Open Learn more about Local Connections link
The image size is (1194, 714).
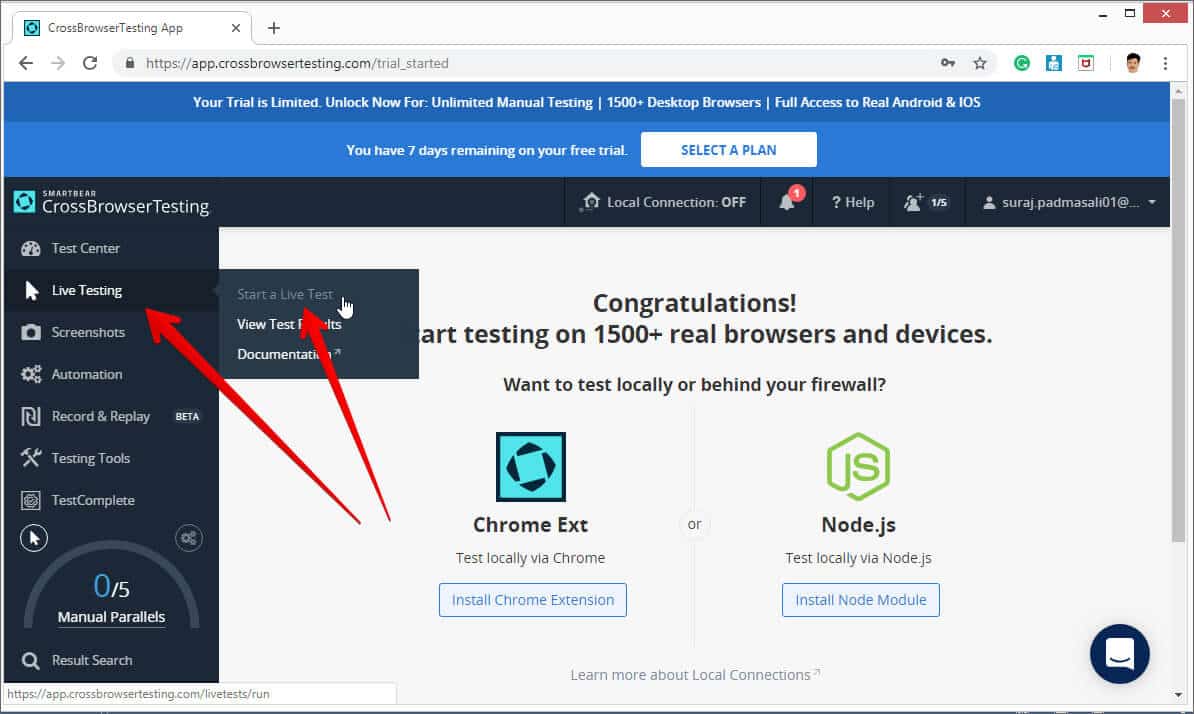[x=694, y=674]
